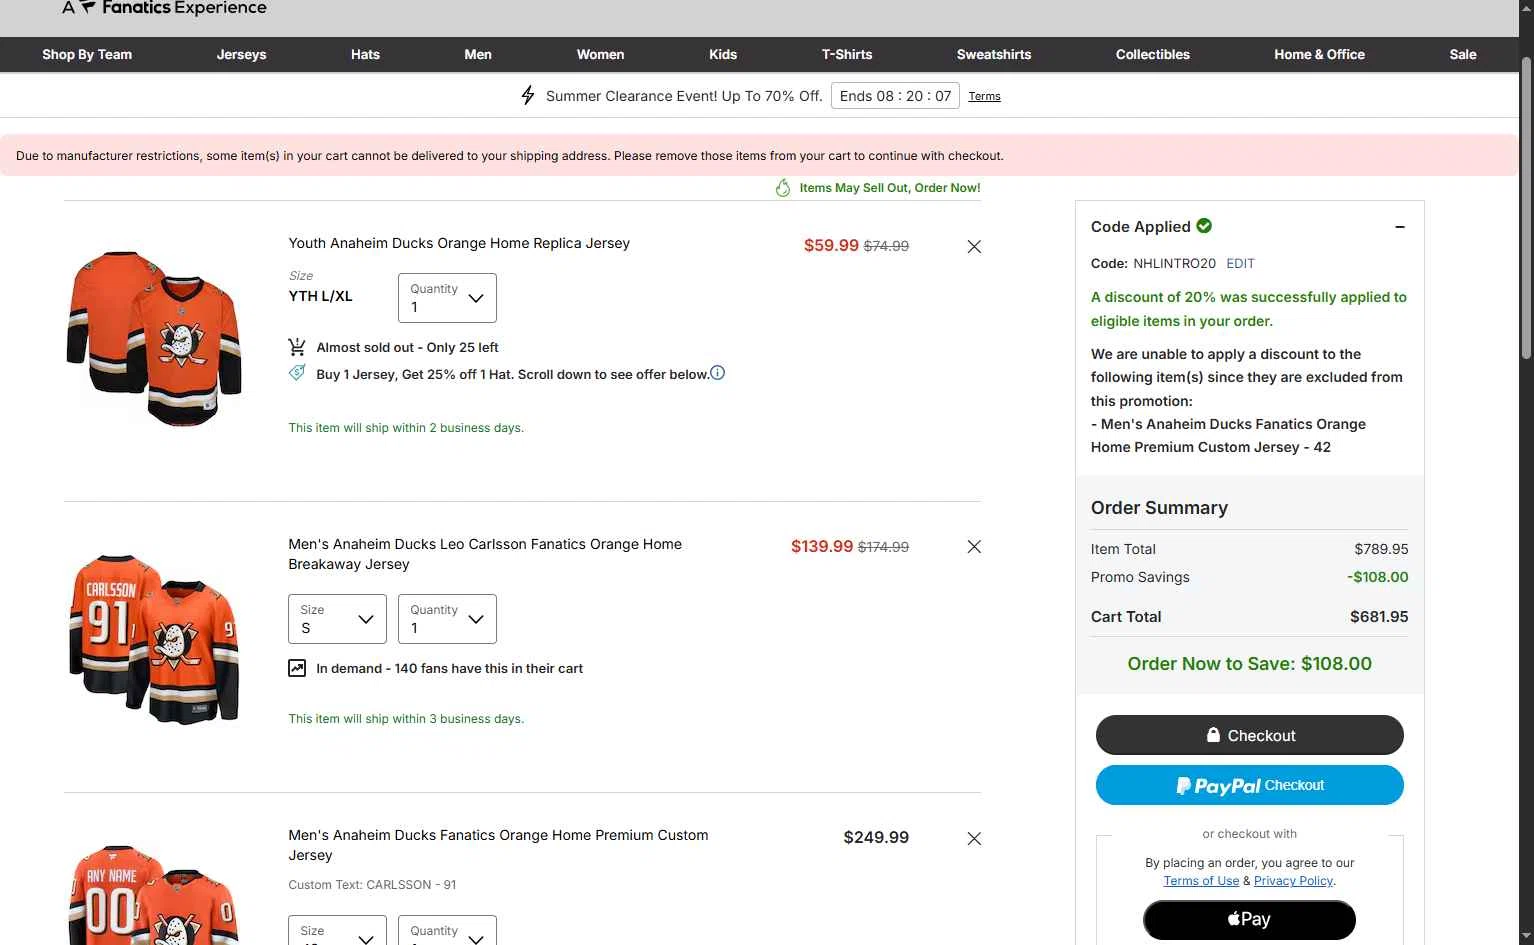Click the $59.99 sale price
The height and width of the screenshot is (945, 1534).
[x=831, y=246]
